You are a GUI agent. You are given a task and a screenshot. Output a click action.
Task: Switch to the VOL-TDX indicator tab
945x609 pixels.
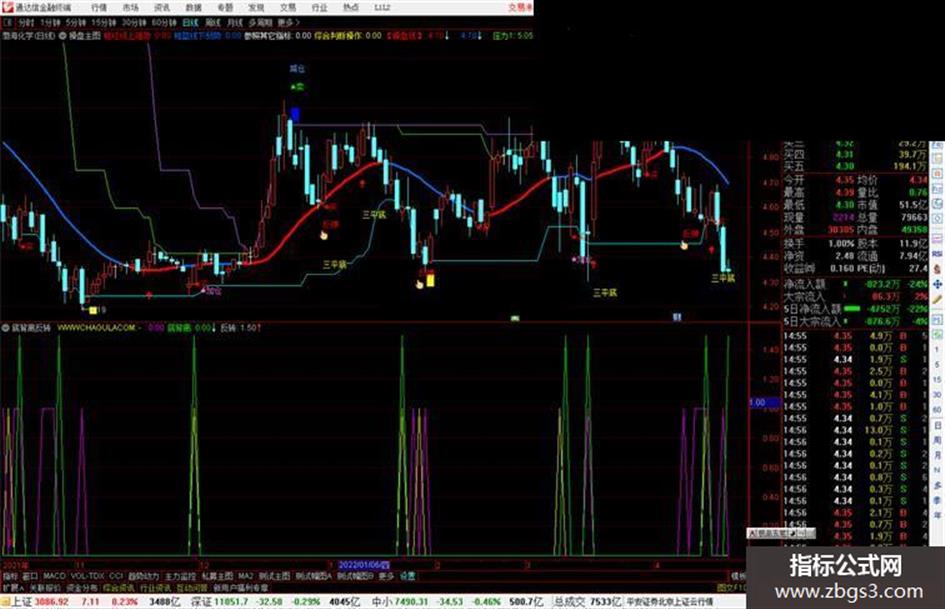87,576
